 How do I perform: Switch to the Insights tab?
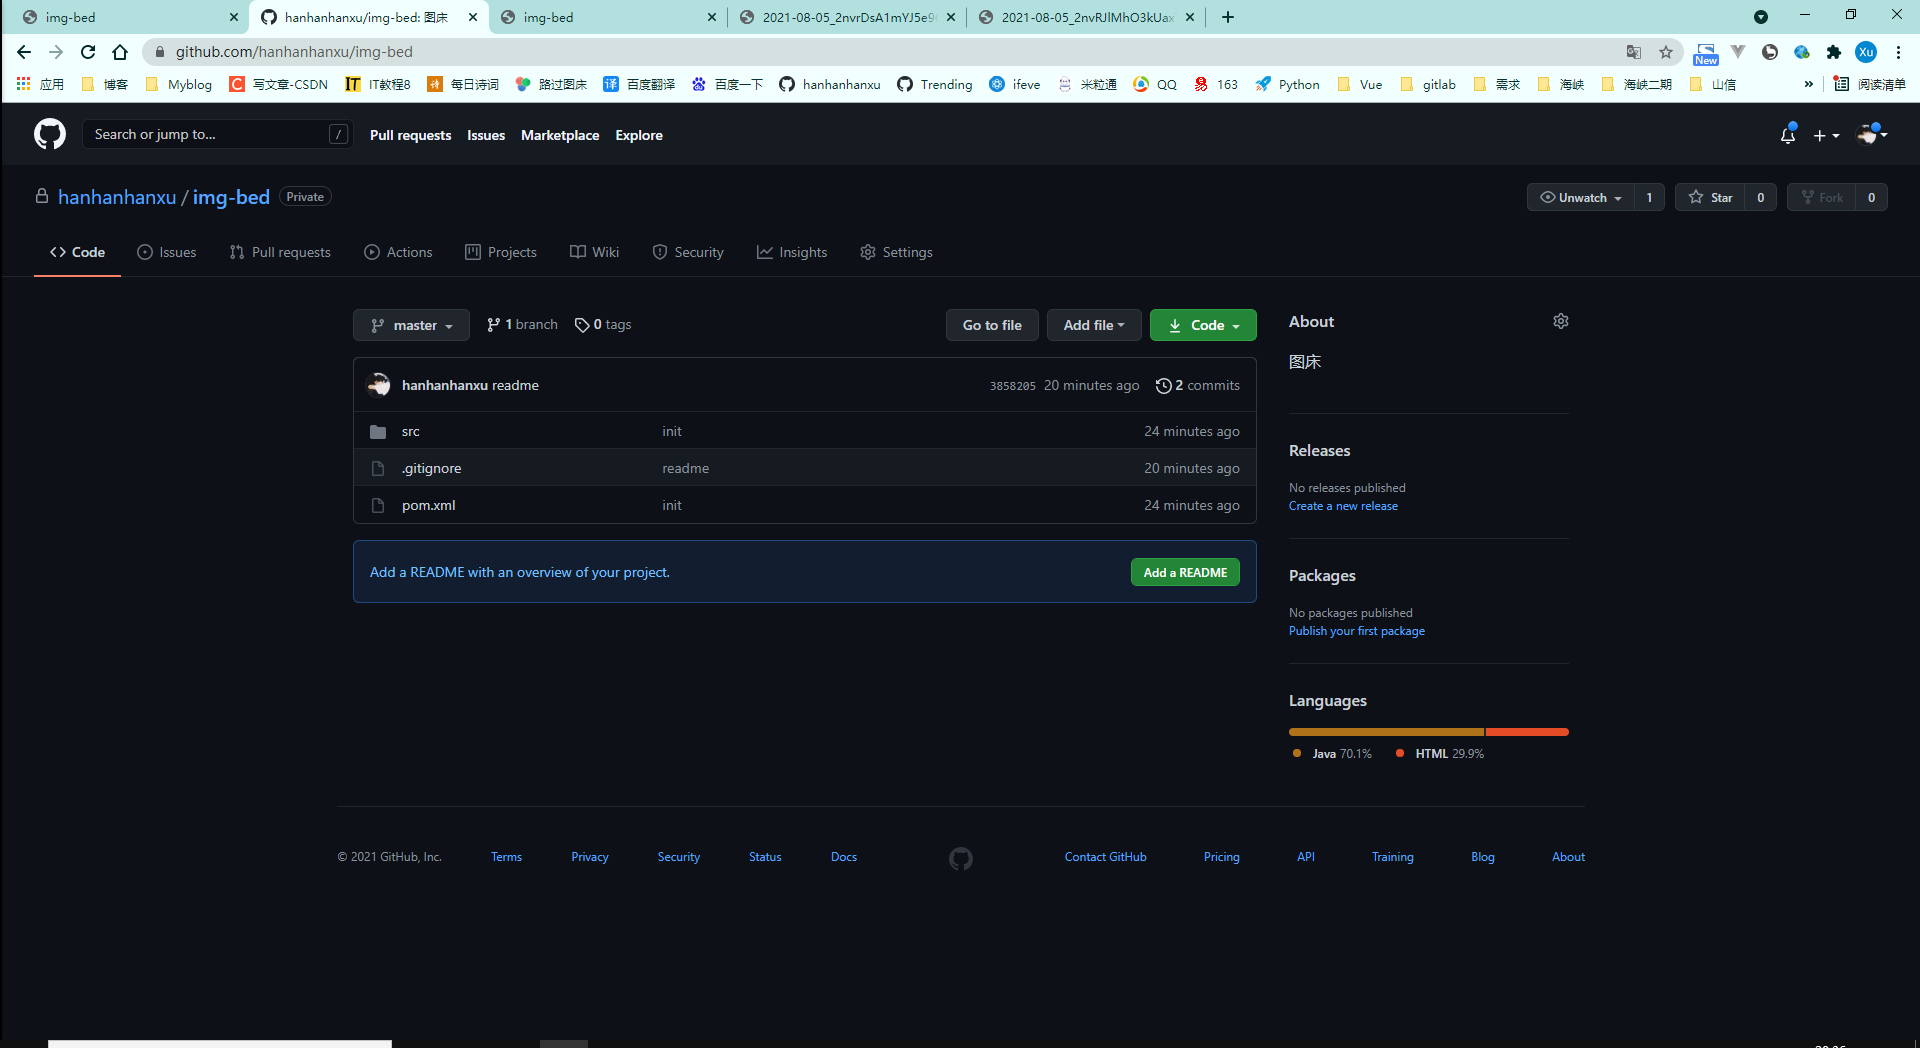[792, 252]
